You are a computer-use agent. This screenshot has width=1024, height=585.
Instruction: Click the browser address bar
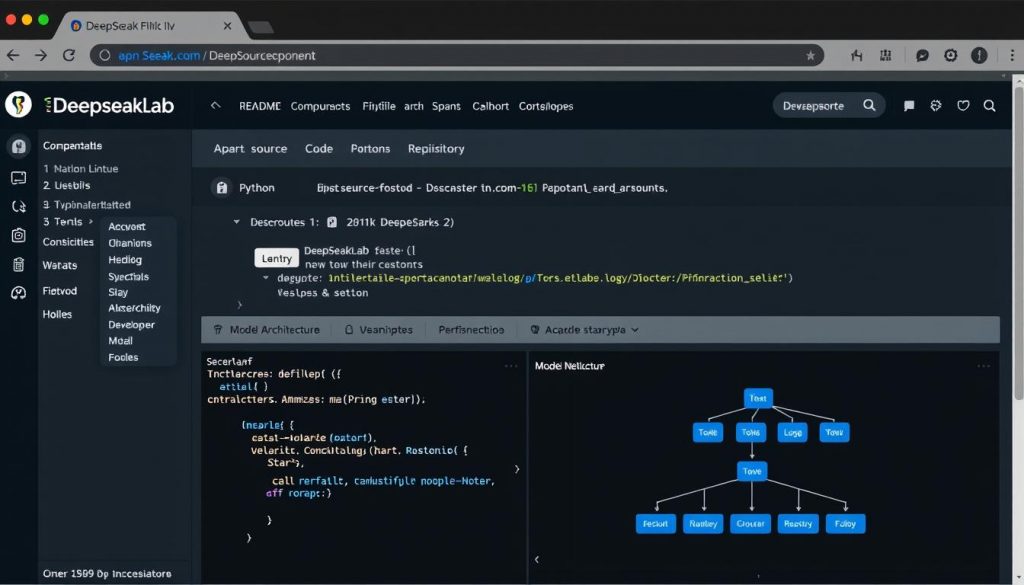[456, 55]
